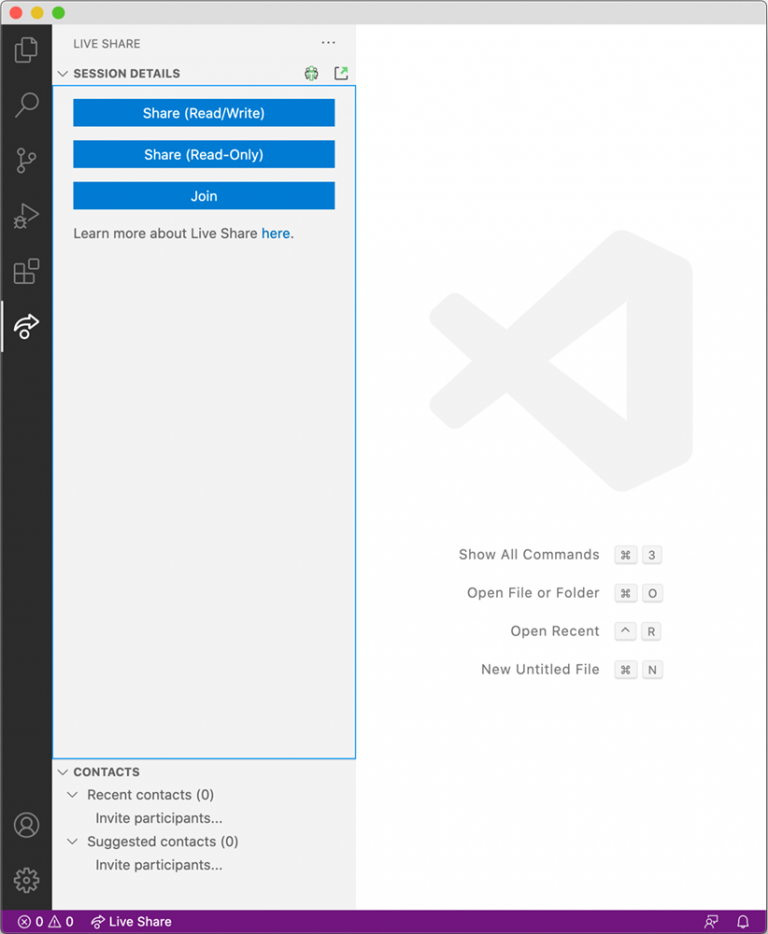
Task: Collapse the Recent contacts (0) group
Action: coord(73,795)
